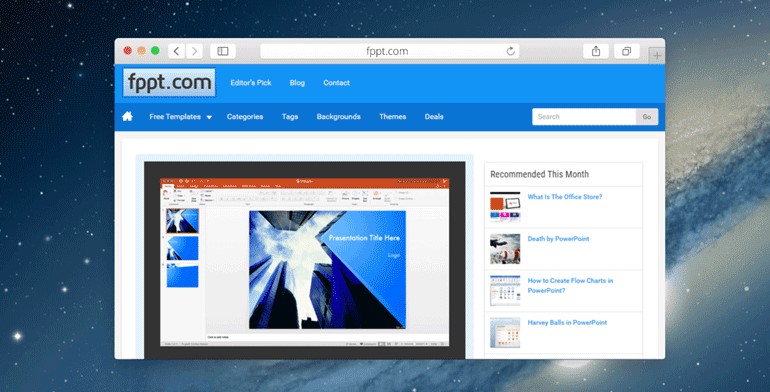Image resolution: width=770 pixels, height=392 pixels.
Task: Open Death by PowerPoint article
Action: coord(558,239)
